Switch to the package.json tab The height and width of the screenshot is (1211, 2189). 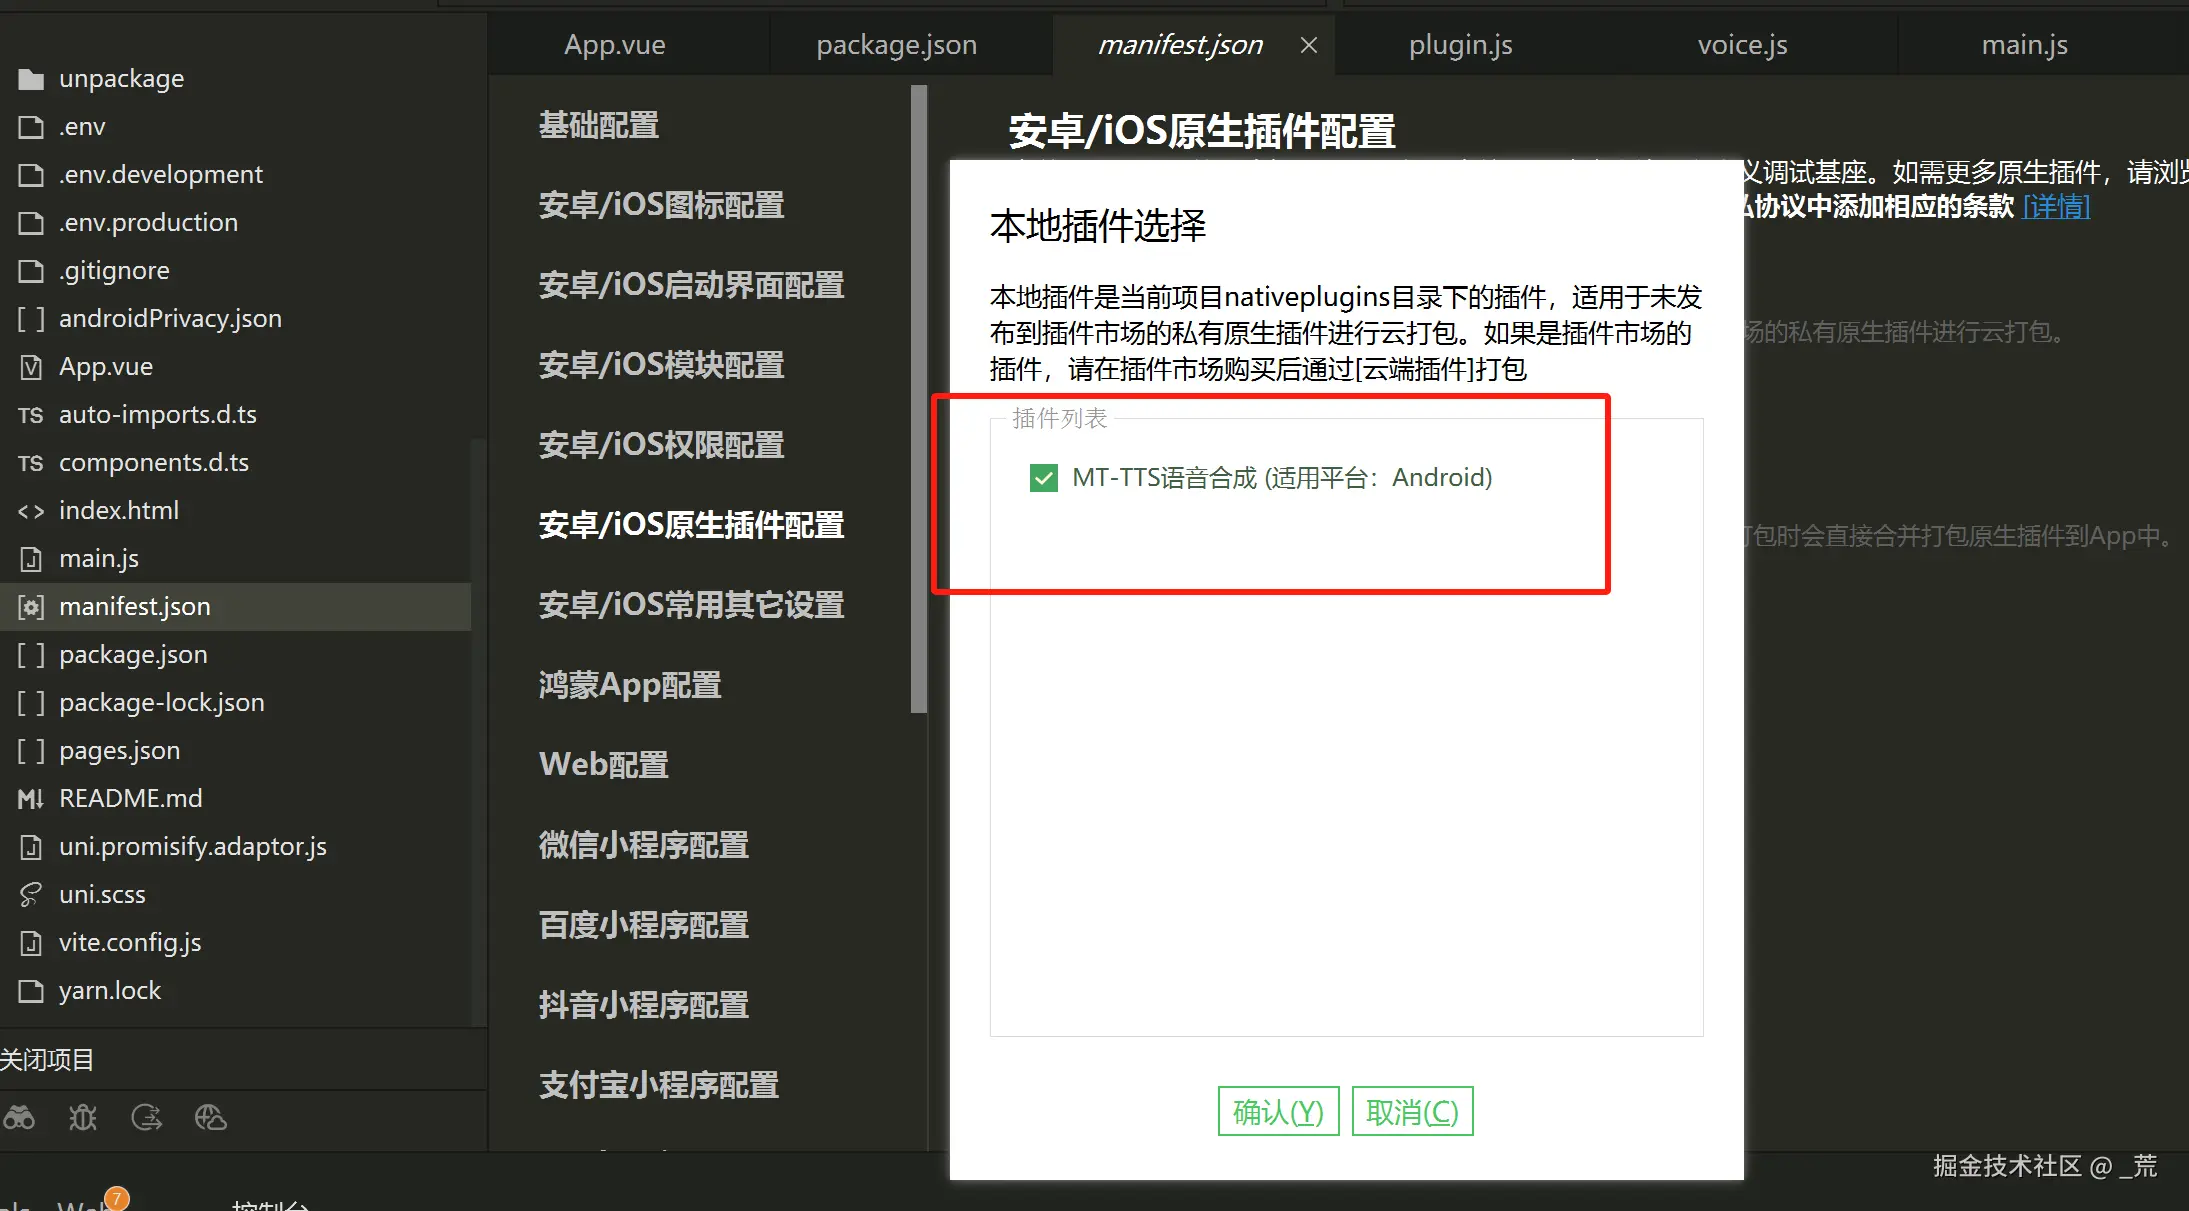point(896,45)
